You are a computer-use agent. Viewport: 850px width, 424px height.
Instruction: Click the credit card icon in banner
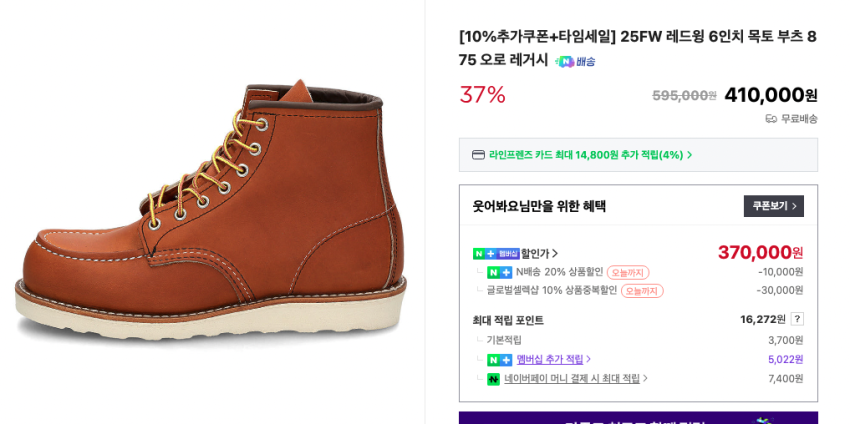478,155
